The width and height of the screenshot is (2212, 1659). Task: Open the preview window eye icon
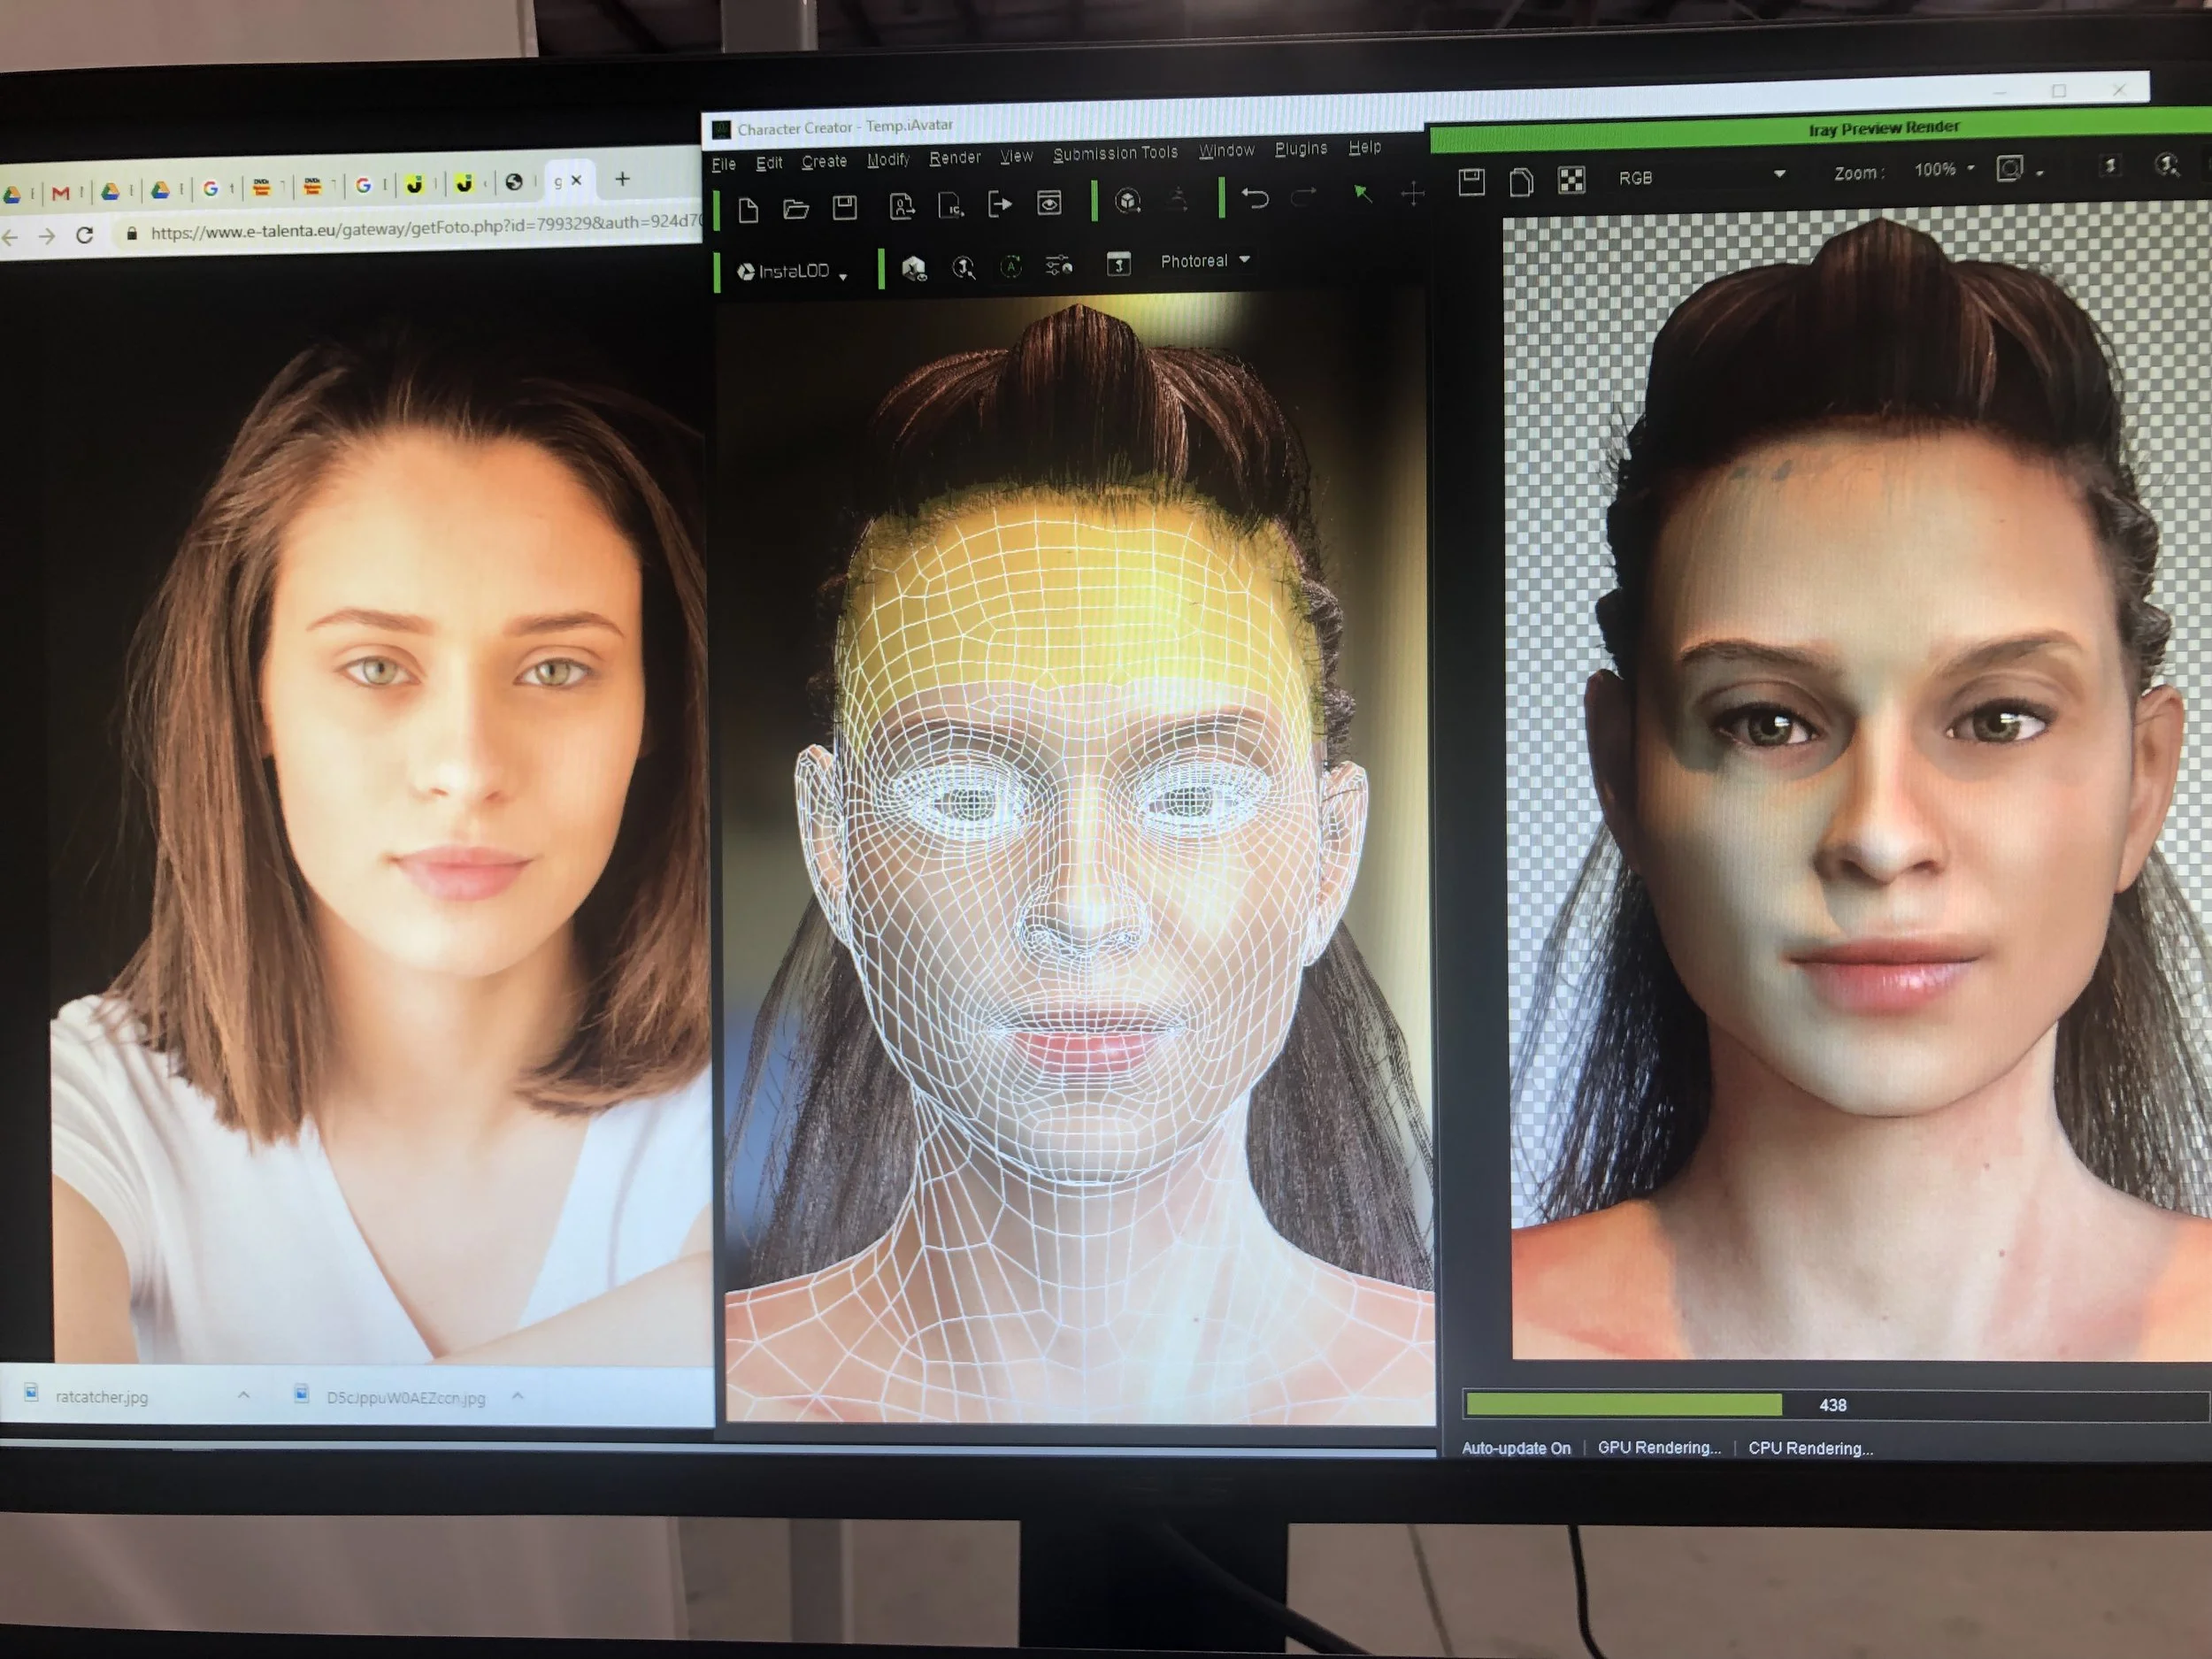tap(1049, 203)
